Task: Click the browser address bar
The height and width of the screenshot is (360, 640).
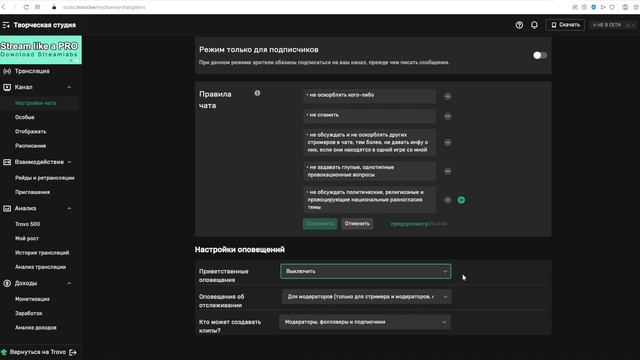Action: coord(104,7)
